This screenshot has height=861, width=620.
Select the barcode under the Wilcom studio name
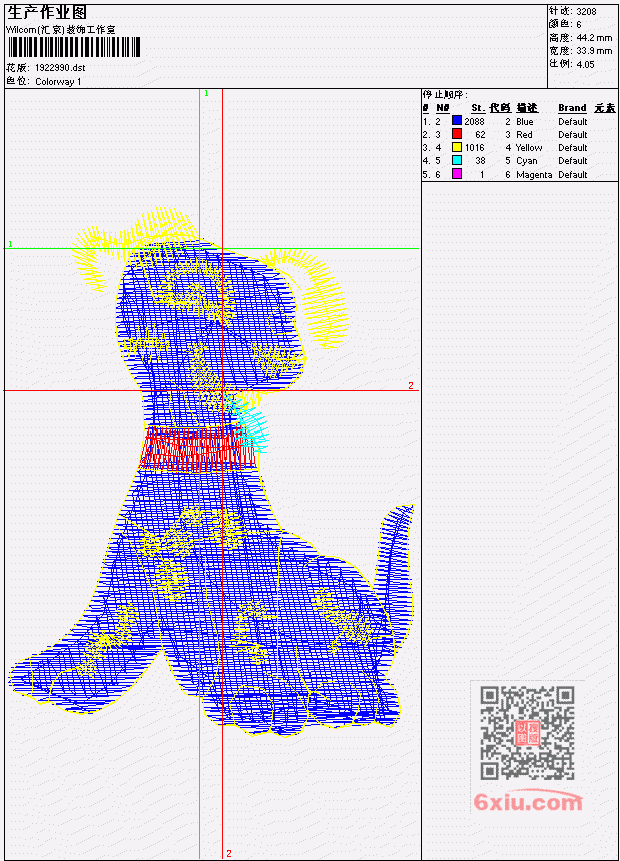coord(74,47)
